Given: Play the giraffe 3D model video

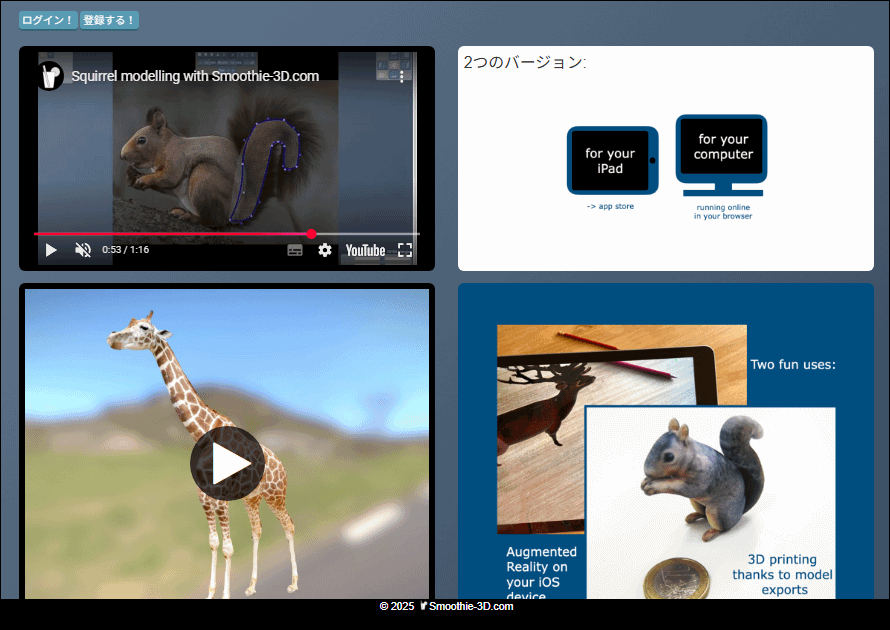Looking at the screenshot, I should 227,463.
